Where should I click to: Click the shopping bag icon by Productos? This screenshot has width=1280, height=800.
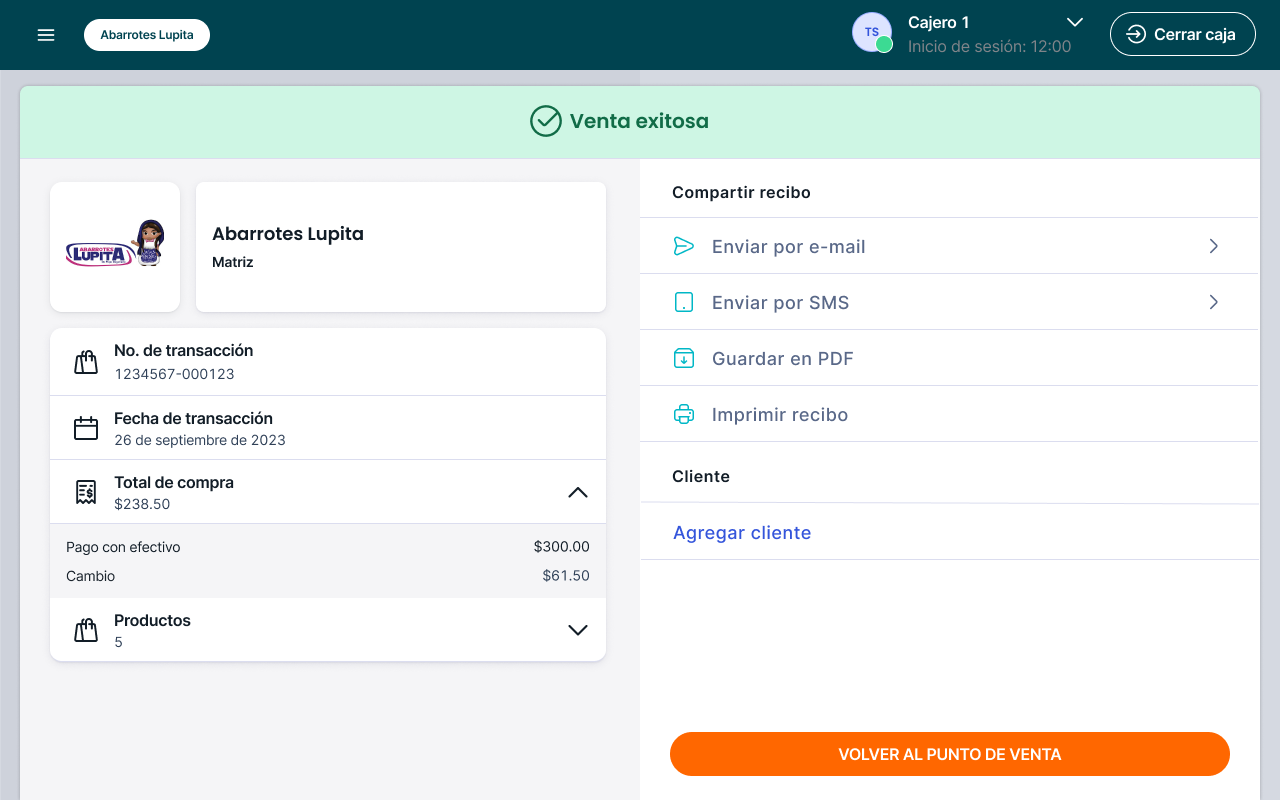[86, 630]
